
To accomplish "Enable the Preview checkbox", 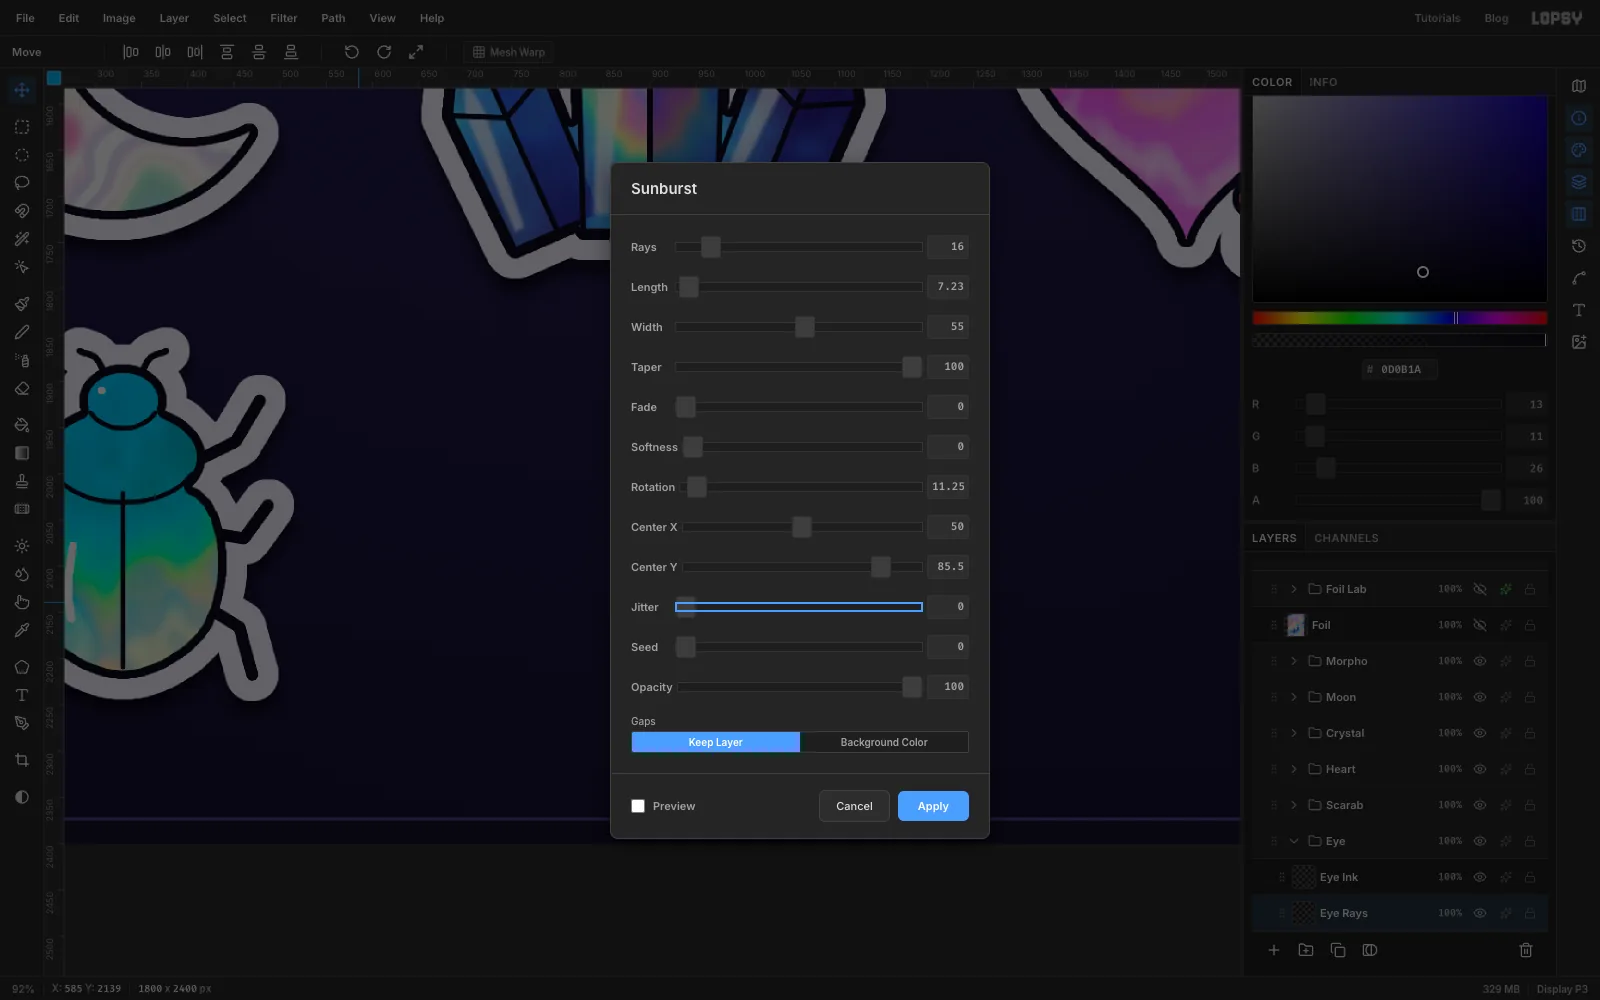I will coord(638,806).
